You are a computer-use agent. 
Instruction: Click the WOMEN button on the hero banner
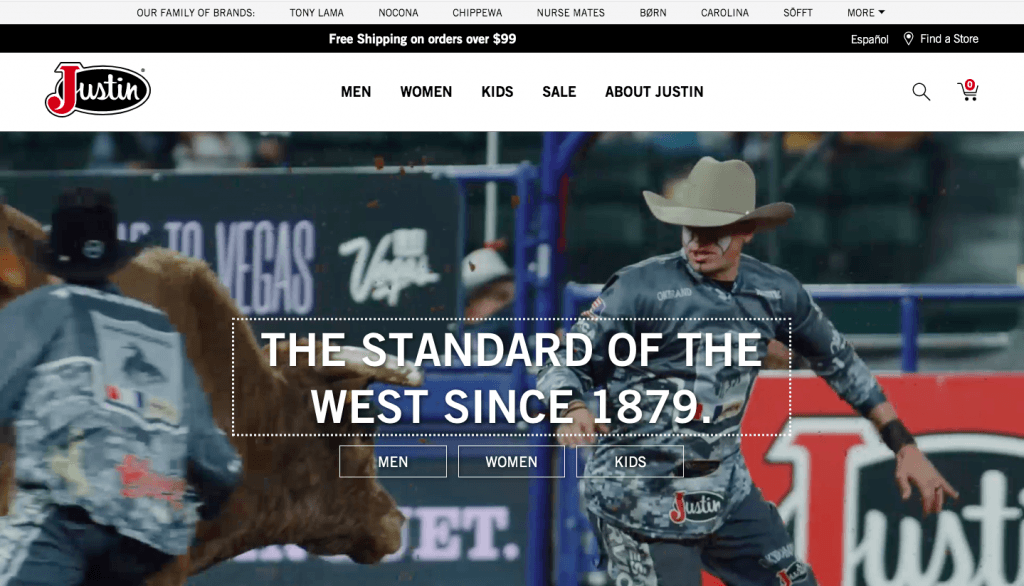[x=511, y=462]
